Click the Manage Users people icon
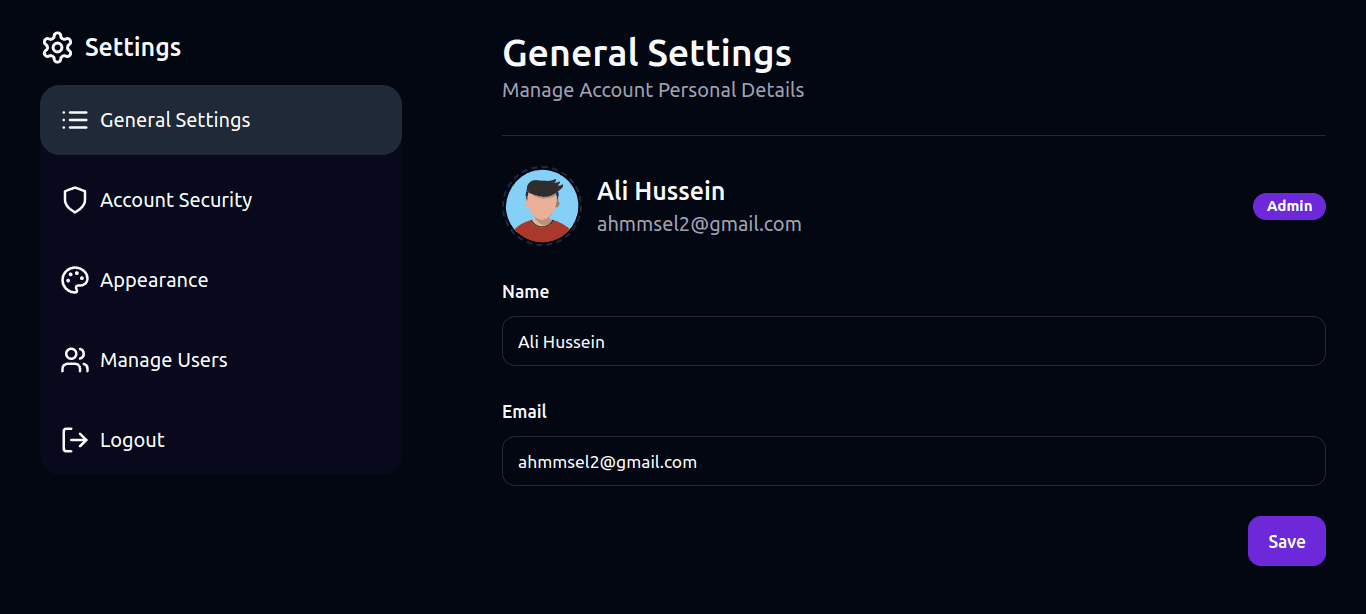 [75, 360]
